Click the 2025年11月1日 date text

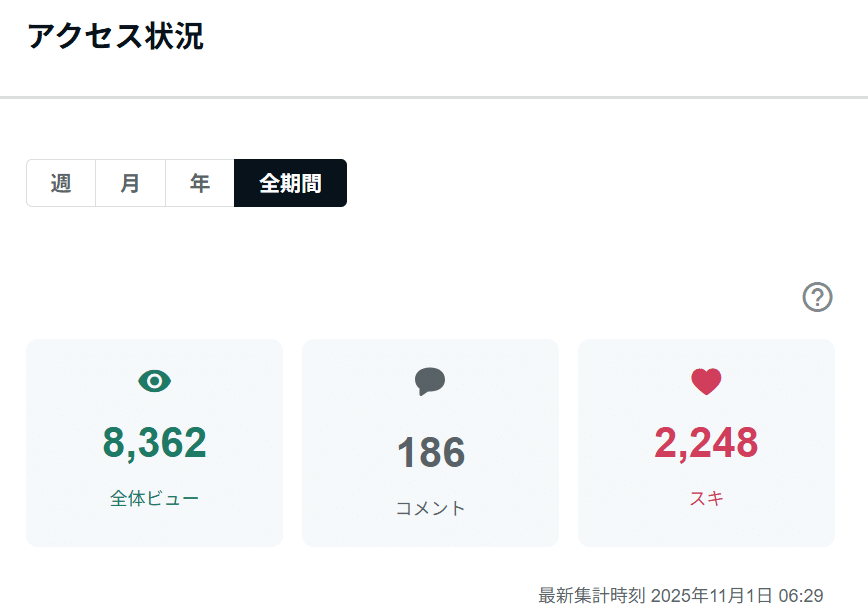point(711,596)
